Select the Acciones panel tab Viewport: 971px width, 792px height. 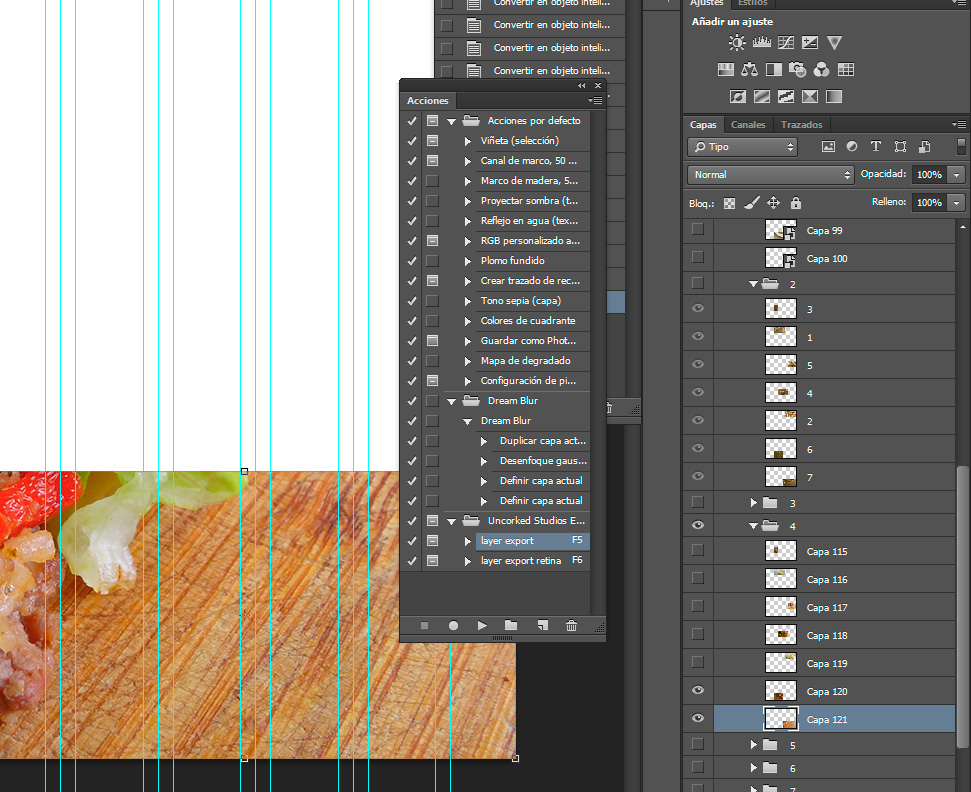pyautogui.click(x=427, y=100)
